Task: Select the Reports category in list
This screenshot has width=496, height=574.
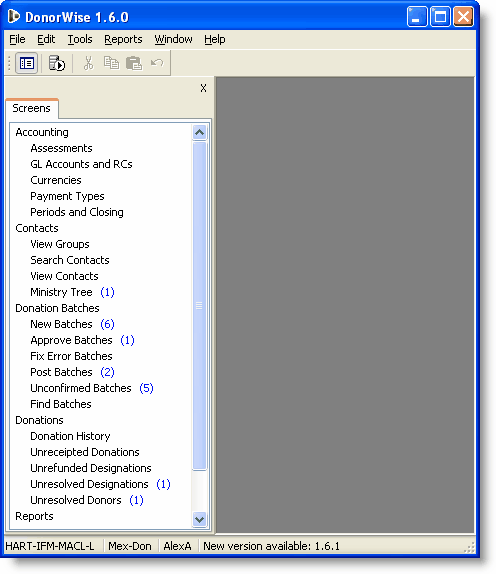Action: coord(34,516)
